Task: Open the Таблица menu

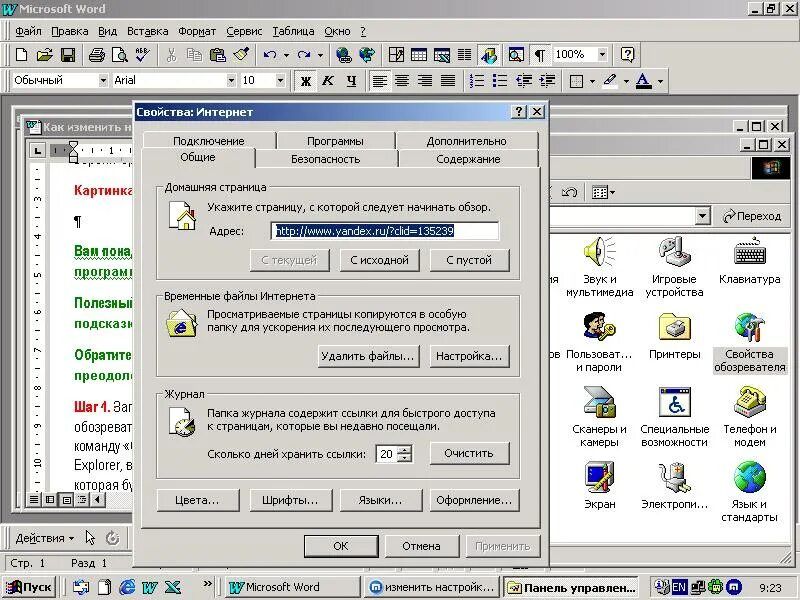Action: point(293,32)
